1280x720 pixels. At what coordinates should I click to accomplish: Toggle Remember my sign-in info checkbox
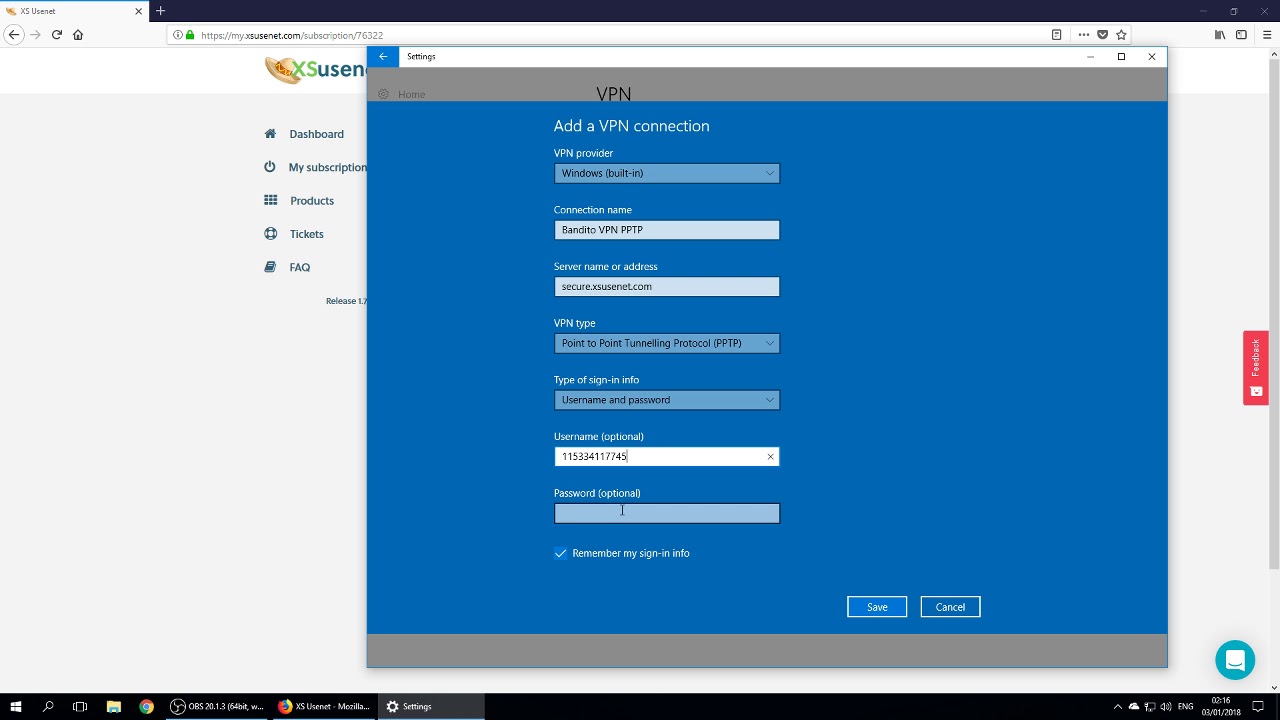coord(560,553)
